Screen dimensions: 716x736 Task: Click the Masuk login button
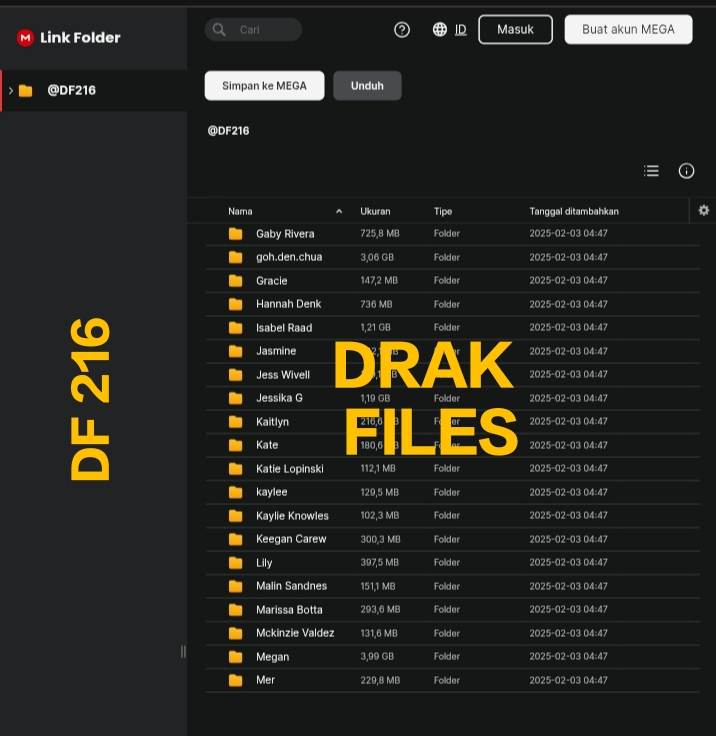coord(515,30)
